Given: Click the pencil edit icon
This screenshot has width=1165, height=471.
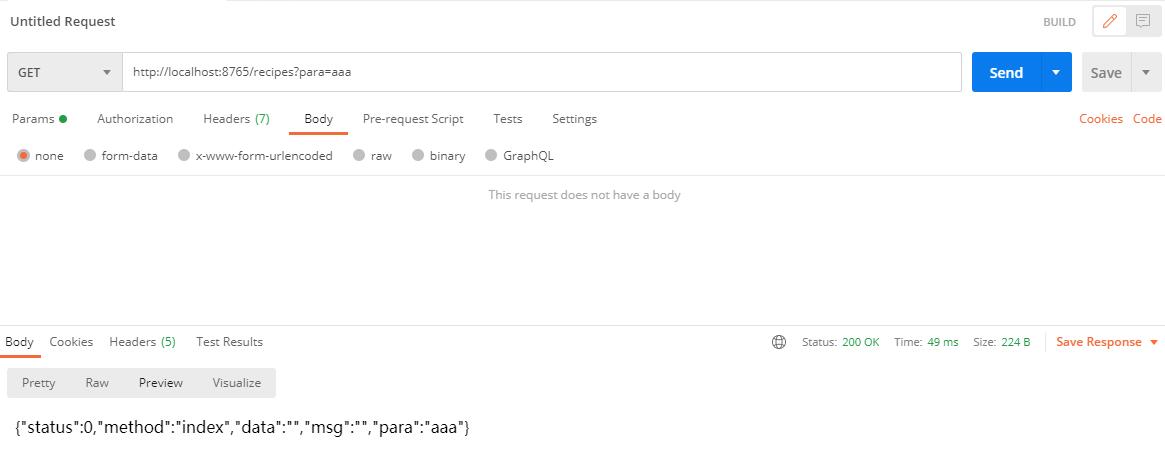Looking at the screenshot, I should [x=1109, y=21].
